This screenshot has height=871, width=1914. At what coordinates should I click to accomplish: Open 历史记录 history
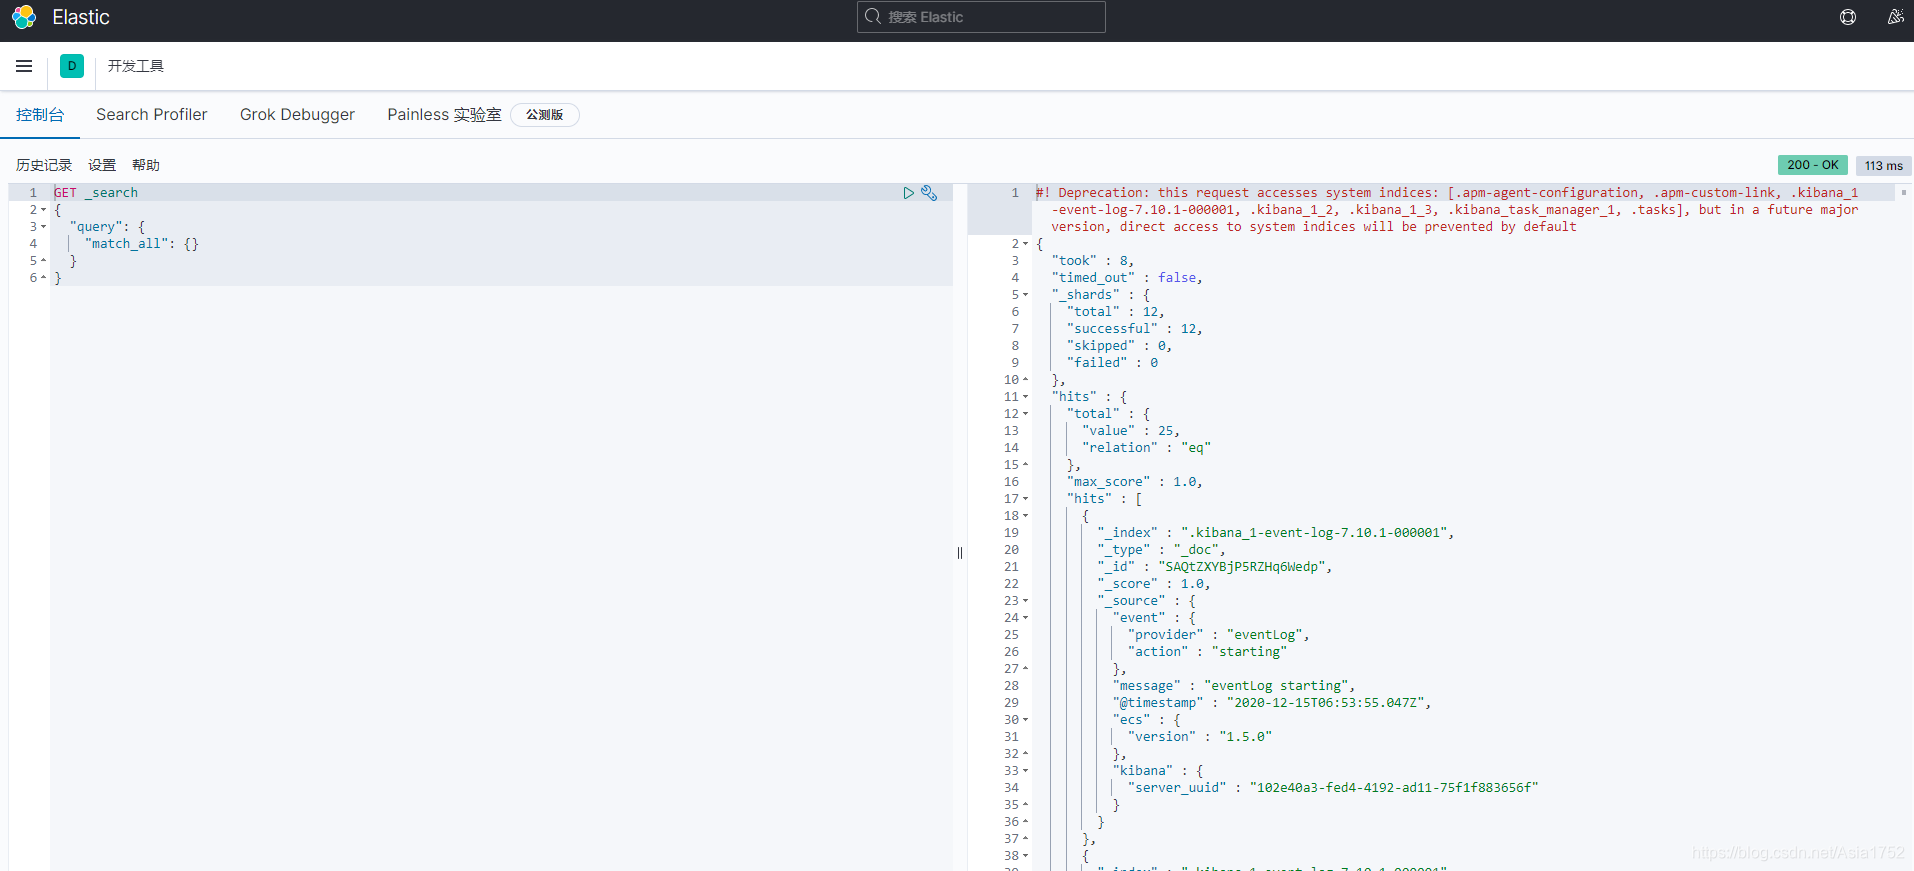pyautogui.click(x=44, y=165)
